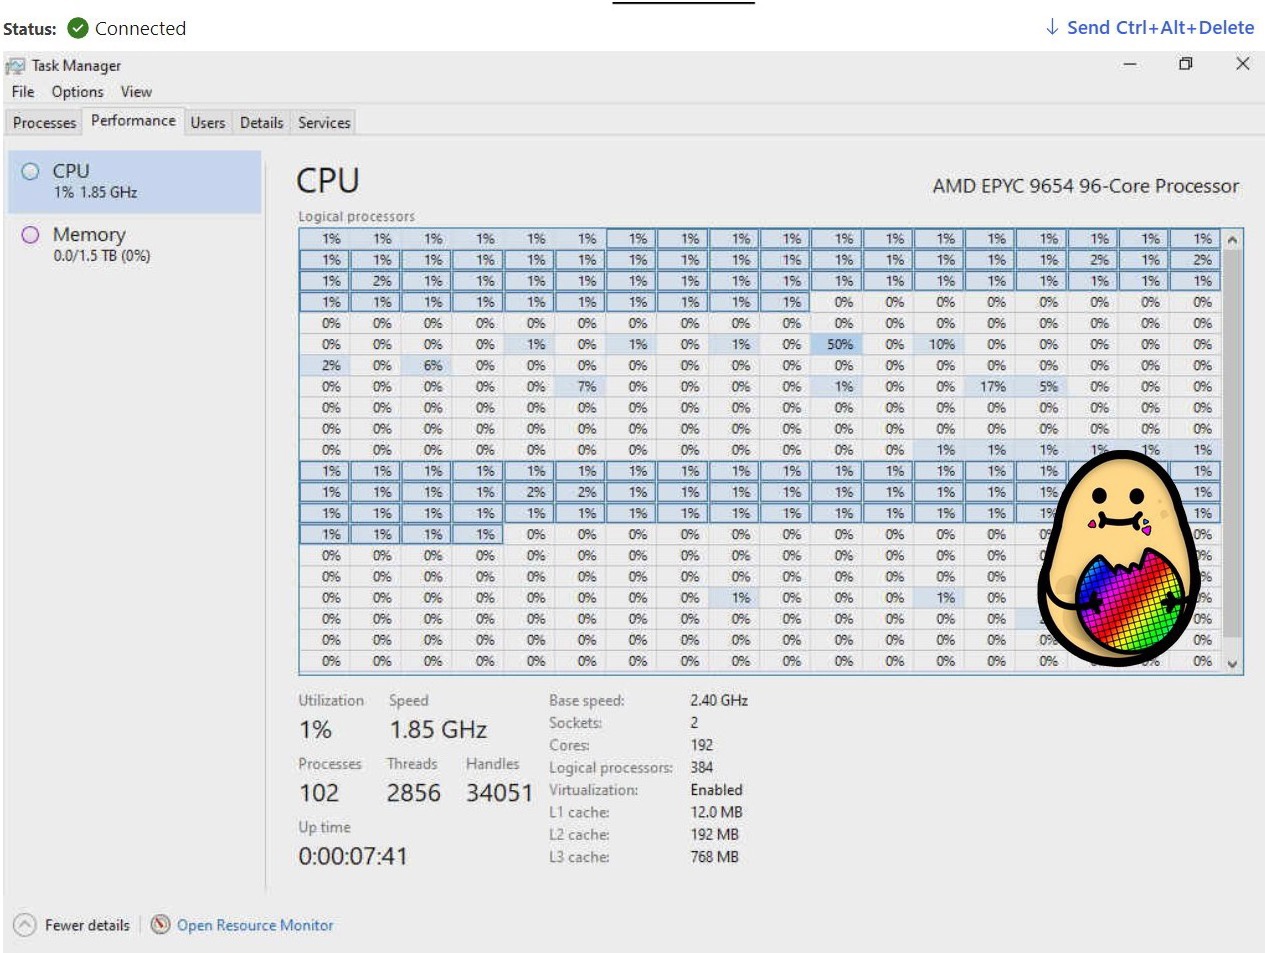This screenshot has width=1265, height=953.
Task: Click the green Connected status checkmark
Action: pyautogui.click(x=77, y=28)
